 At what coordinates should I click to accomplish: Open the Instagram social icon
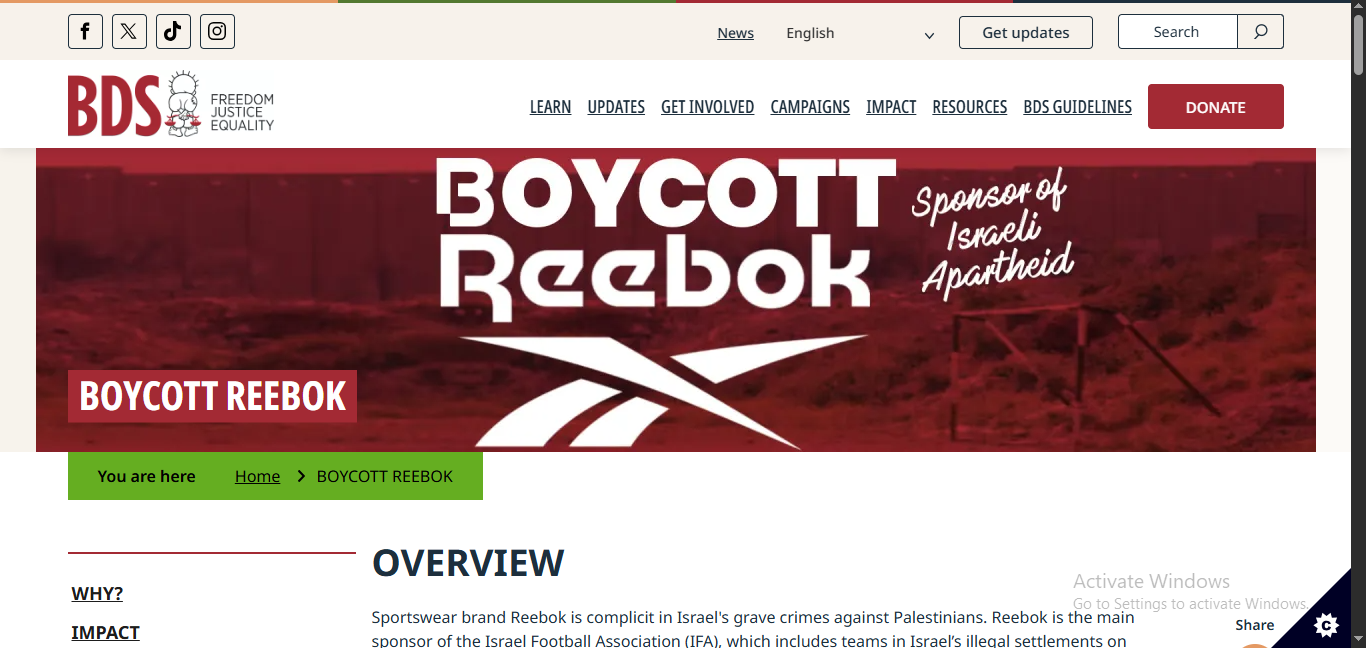217,32
